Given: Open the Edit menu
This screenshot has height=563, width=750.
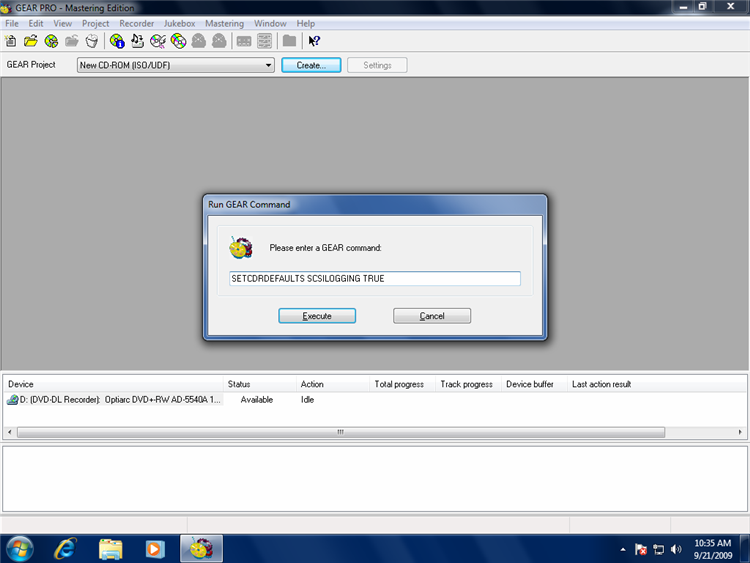Looking at the screenshot, I should [36, 23].
